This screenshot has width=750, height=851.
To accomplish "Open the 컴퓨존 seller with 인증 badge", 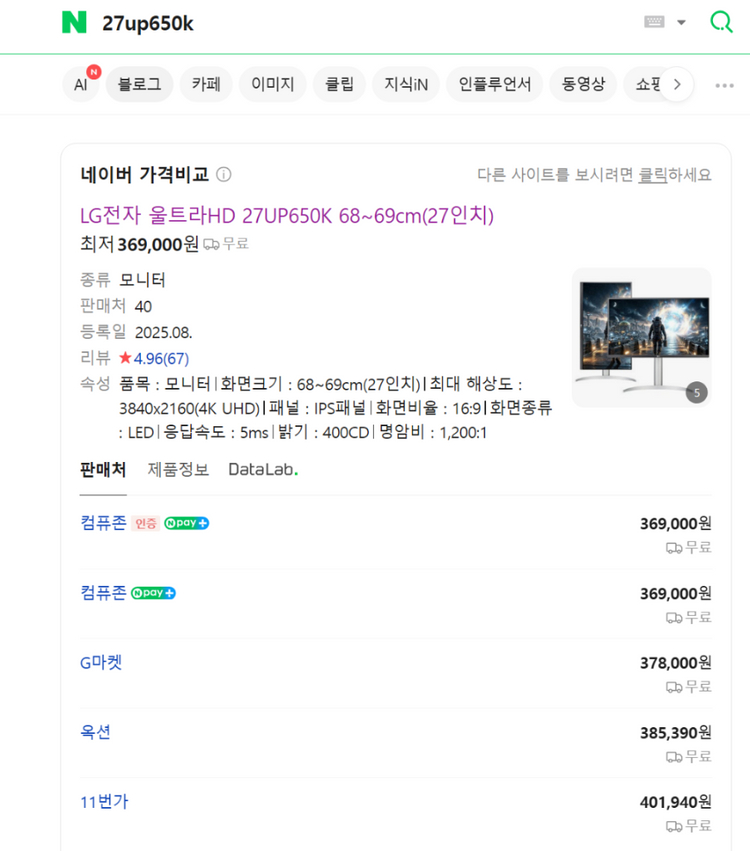I will tap(103, 522).
